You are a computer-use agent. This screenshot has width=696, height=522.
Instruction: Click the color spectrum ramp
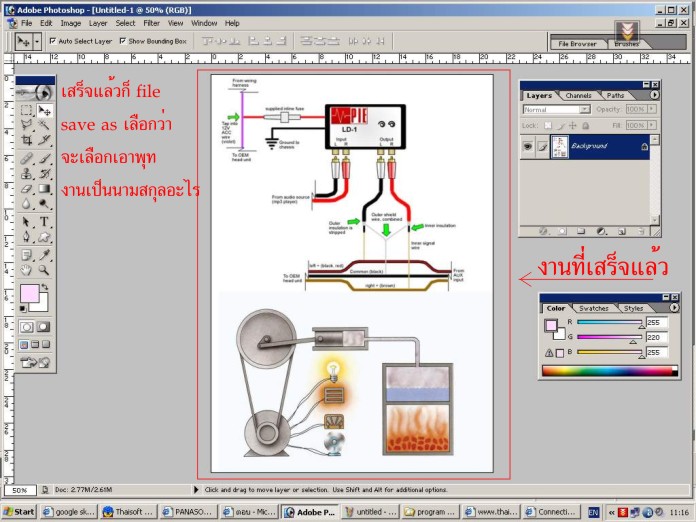click(x=609, y=371)
